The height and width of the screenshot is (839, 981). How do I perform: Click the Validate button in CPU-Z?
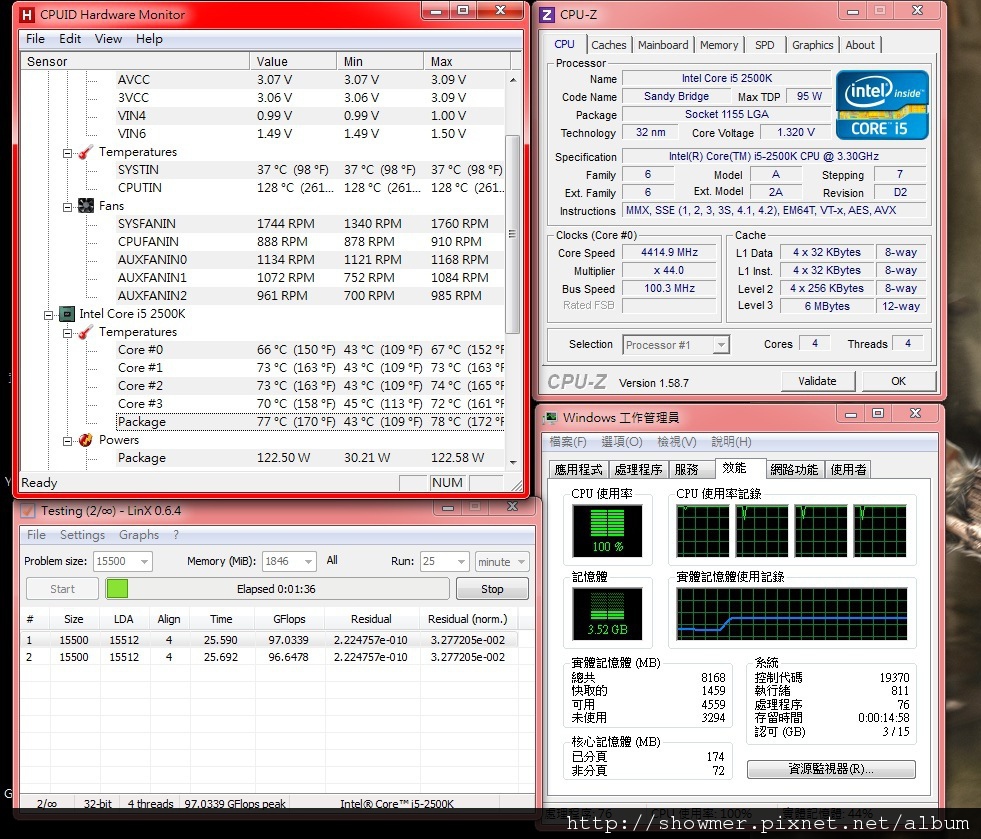tap(817, 381)
